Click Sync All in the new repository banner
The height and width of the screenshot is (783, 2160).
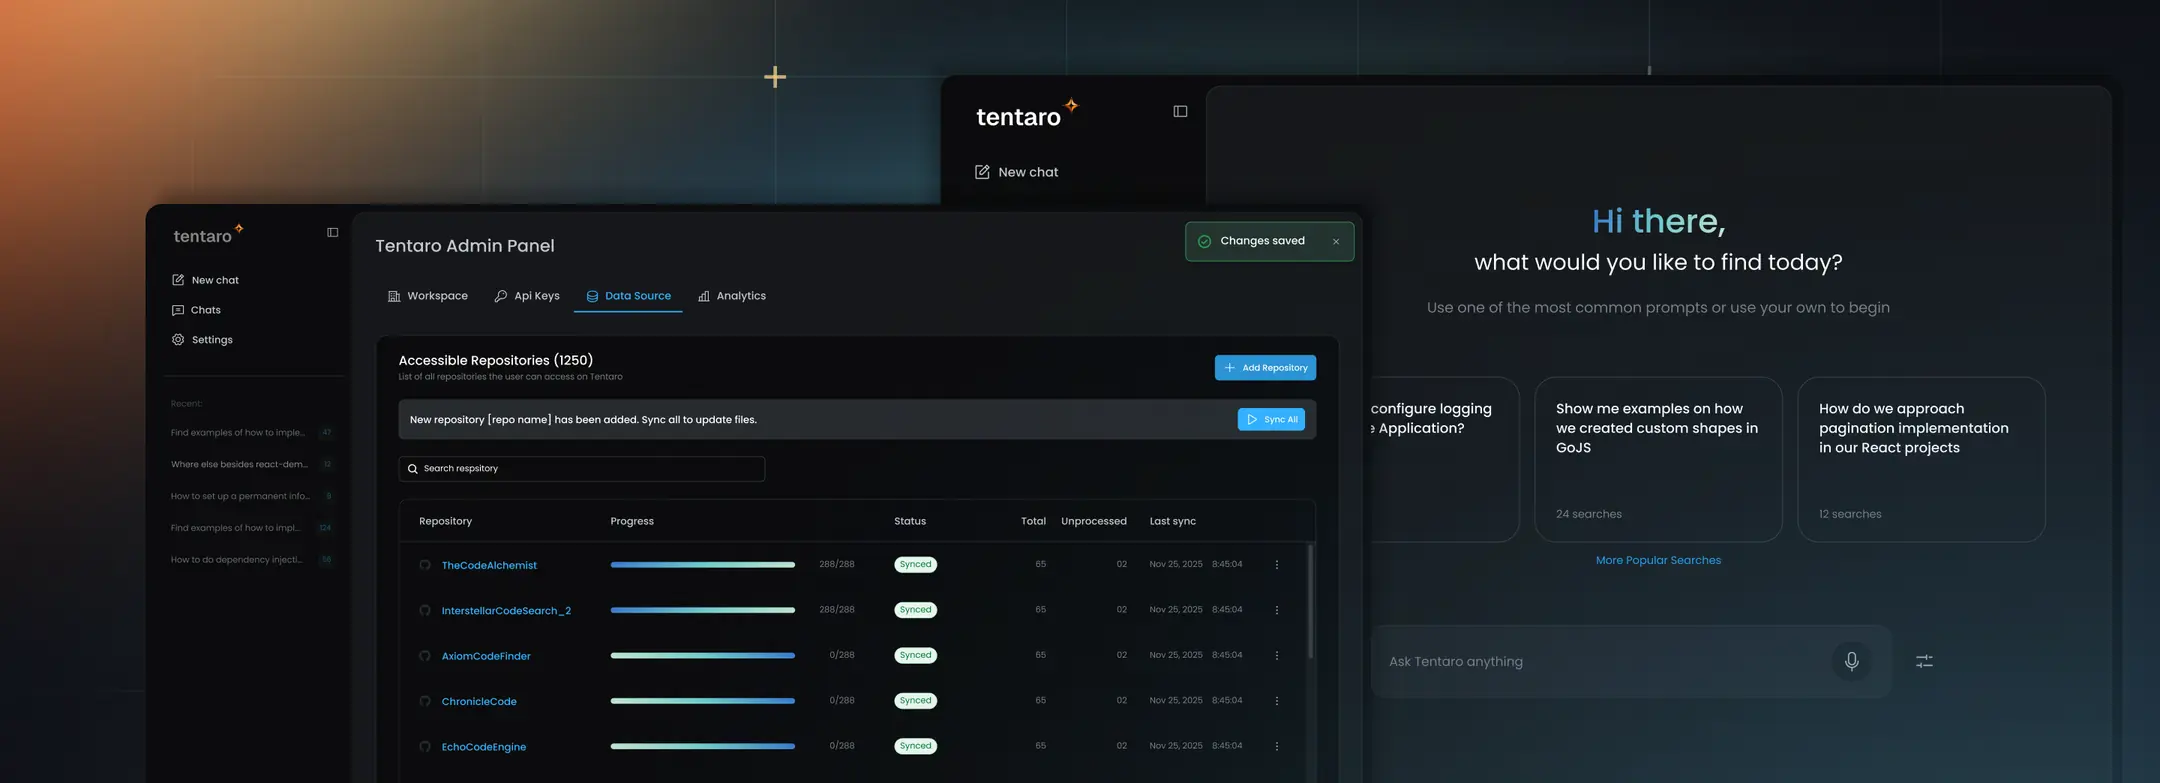(x=1271, y=420)
